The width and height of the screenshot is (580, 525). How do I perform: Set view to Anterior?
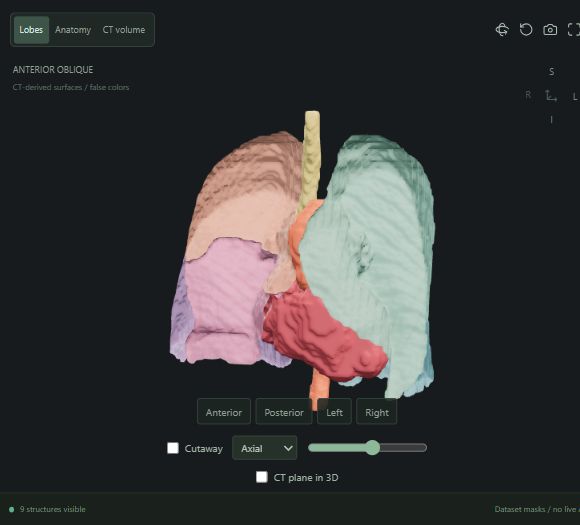coord(224,412)
